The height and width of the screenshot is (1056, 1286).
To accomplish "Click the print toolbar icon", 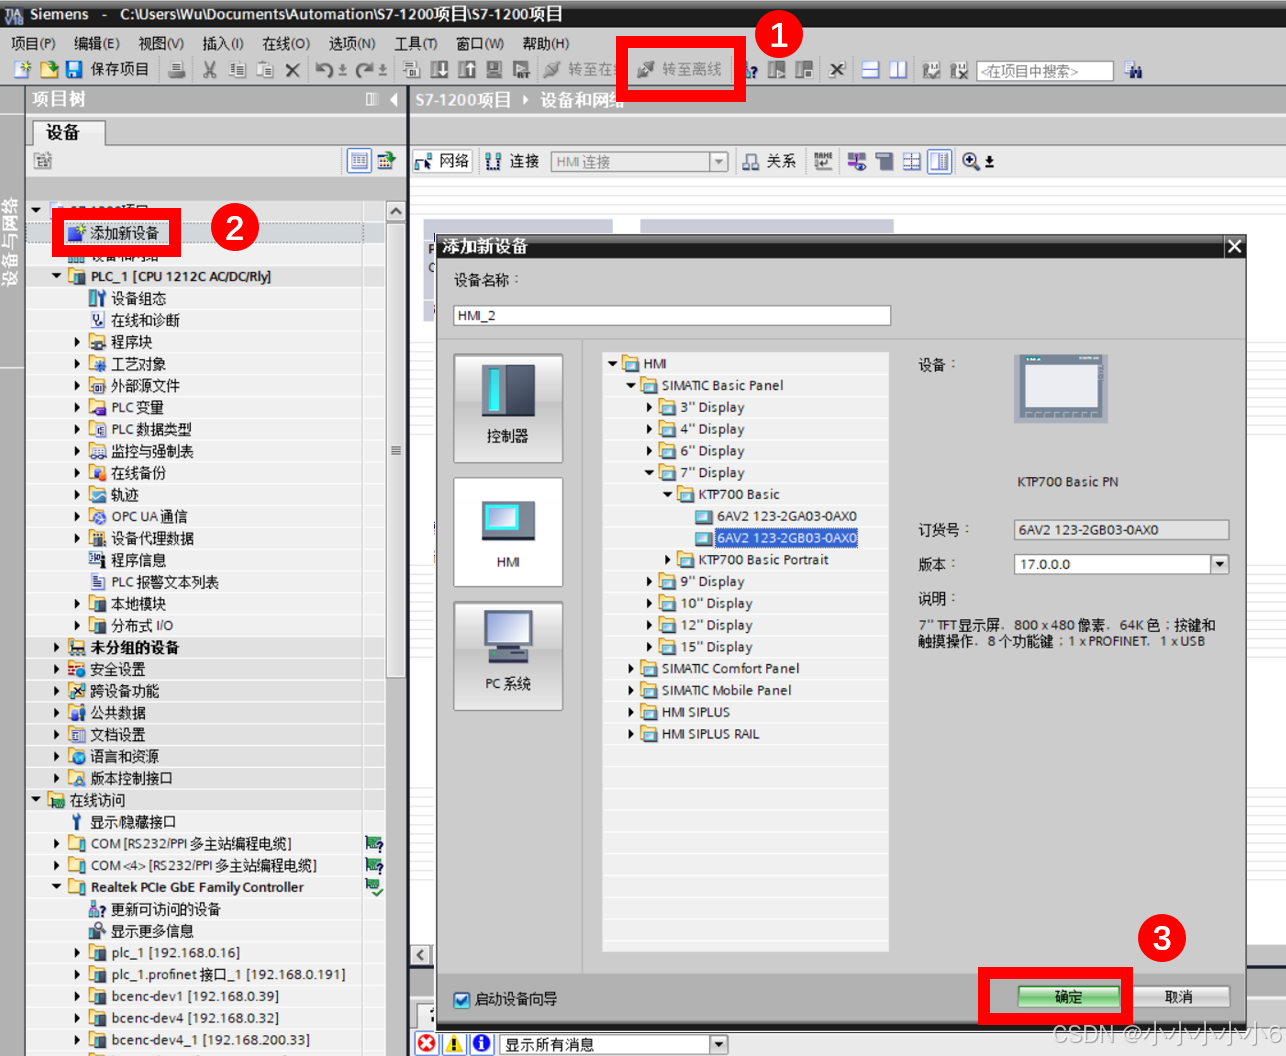I will coord(177,70).
